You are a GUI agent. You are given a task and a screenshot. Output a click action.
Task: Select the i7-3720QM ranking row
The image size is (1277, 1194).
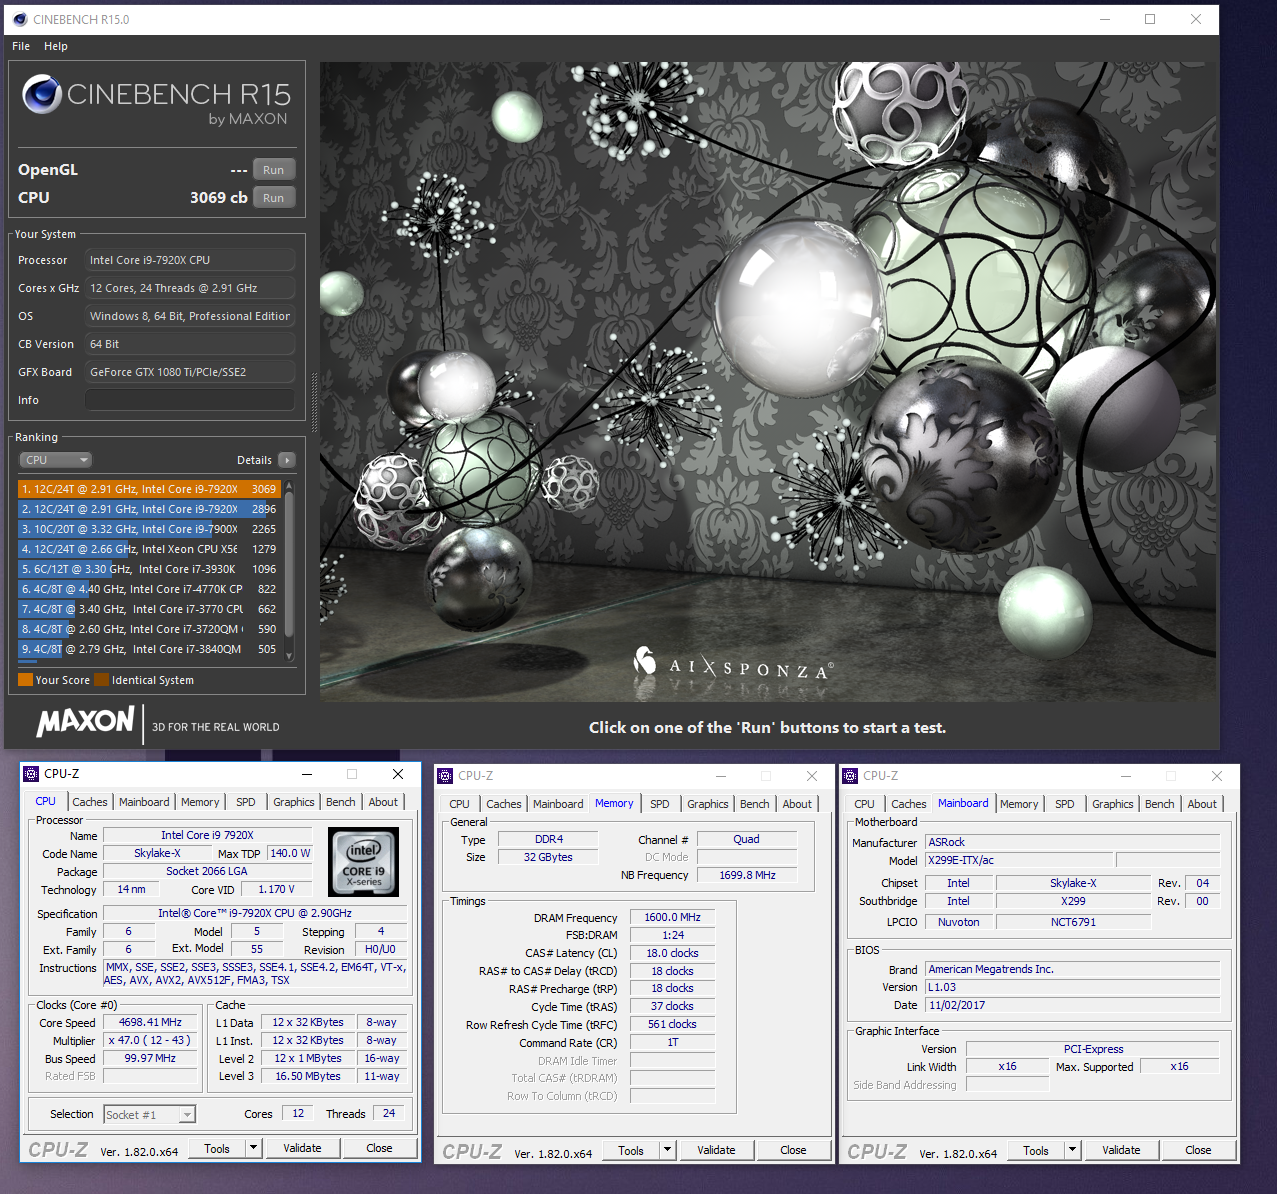(x=149, y=629)
